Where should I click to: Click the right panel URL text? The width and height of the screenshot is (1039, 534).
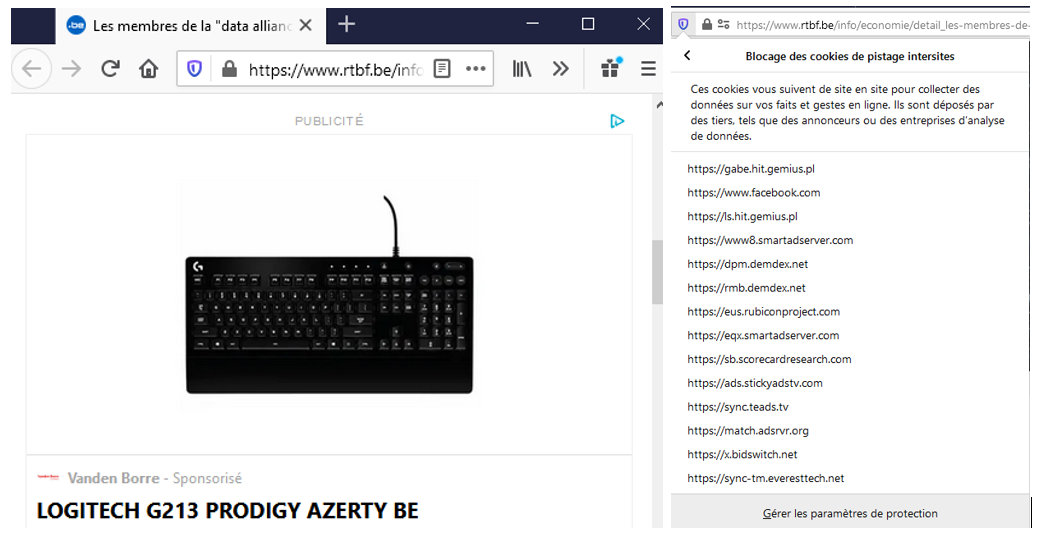tap(883, 25)
